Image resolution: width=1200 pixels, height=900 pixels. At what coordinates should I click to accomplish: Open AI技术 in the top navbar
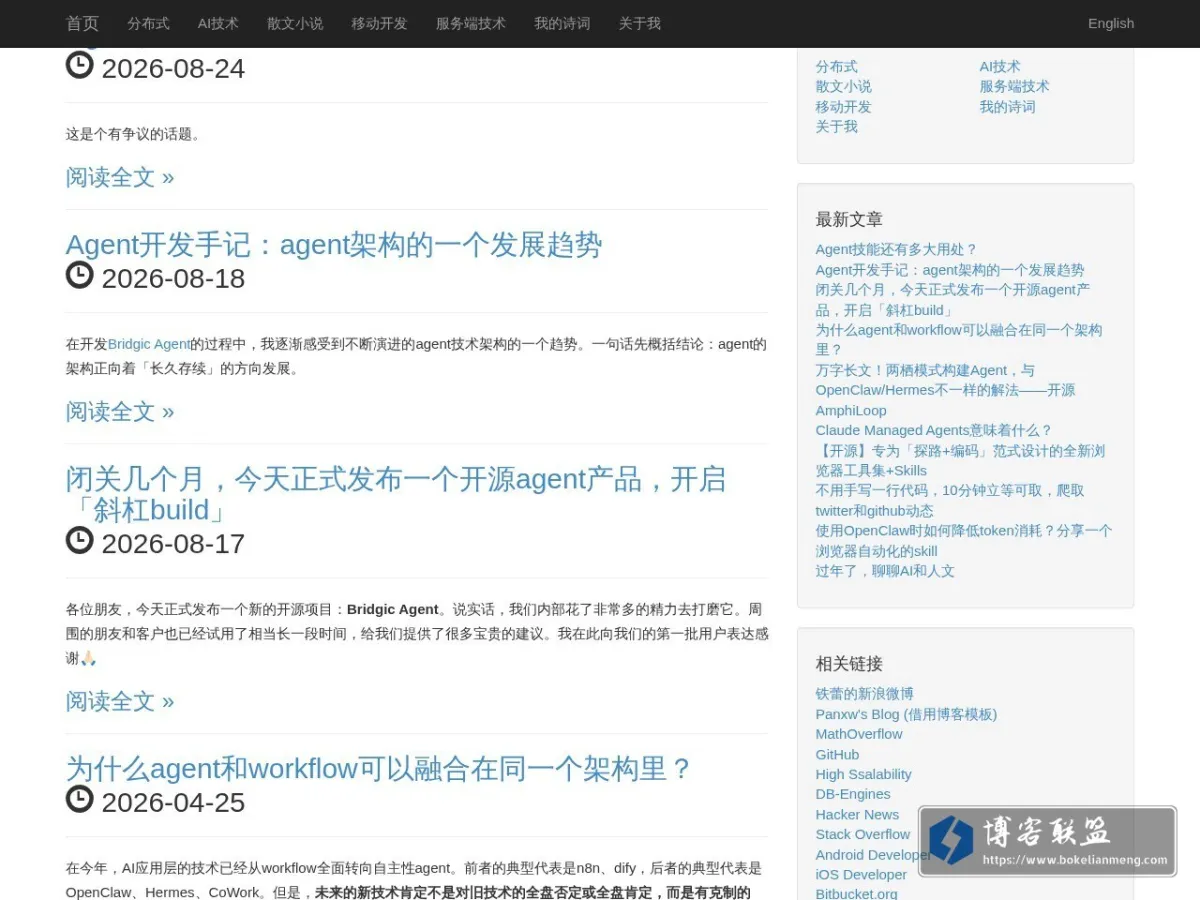click(x=218, y=23)
